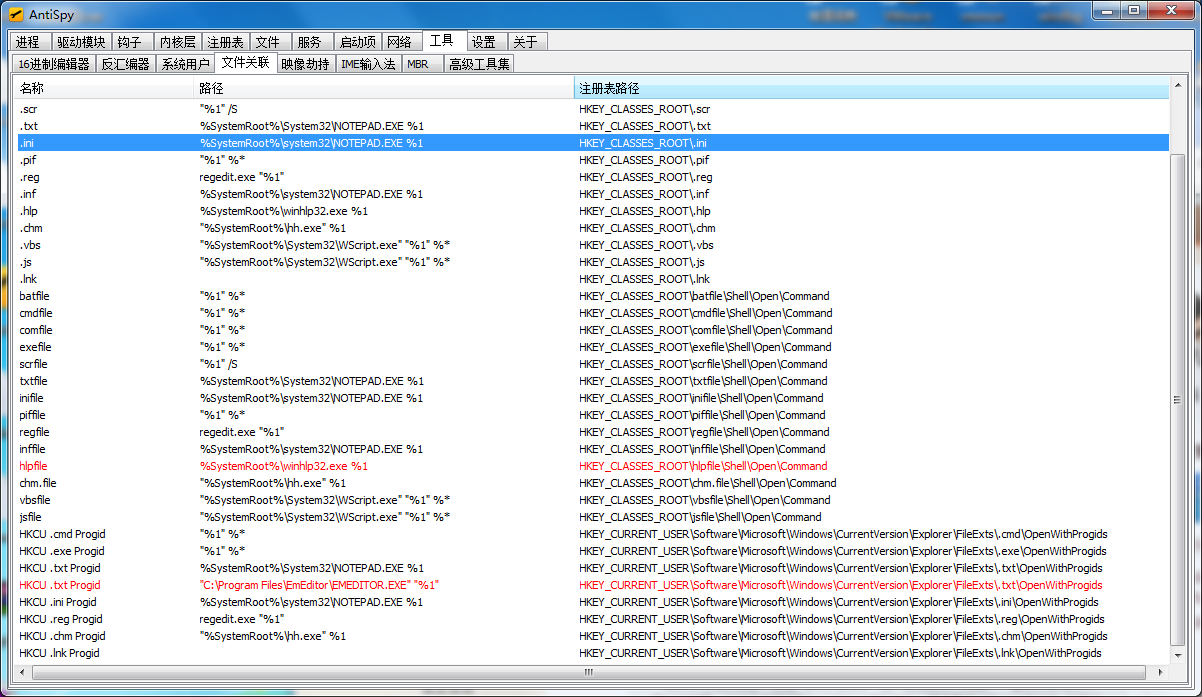Switch to 高级工具集 sub-tab
Viewport: 1202px width, 697px height.
pos(479,64)
